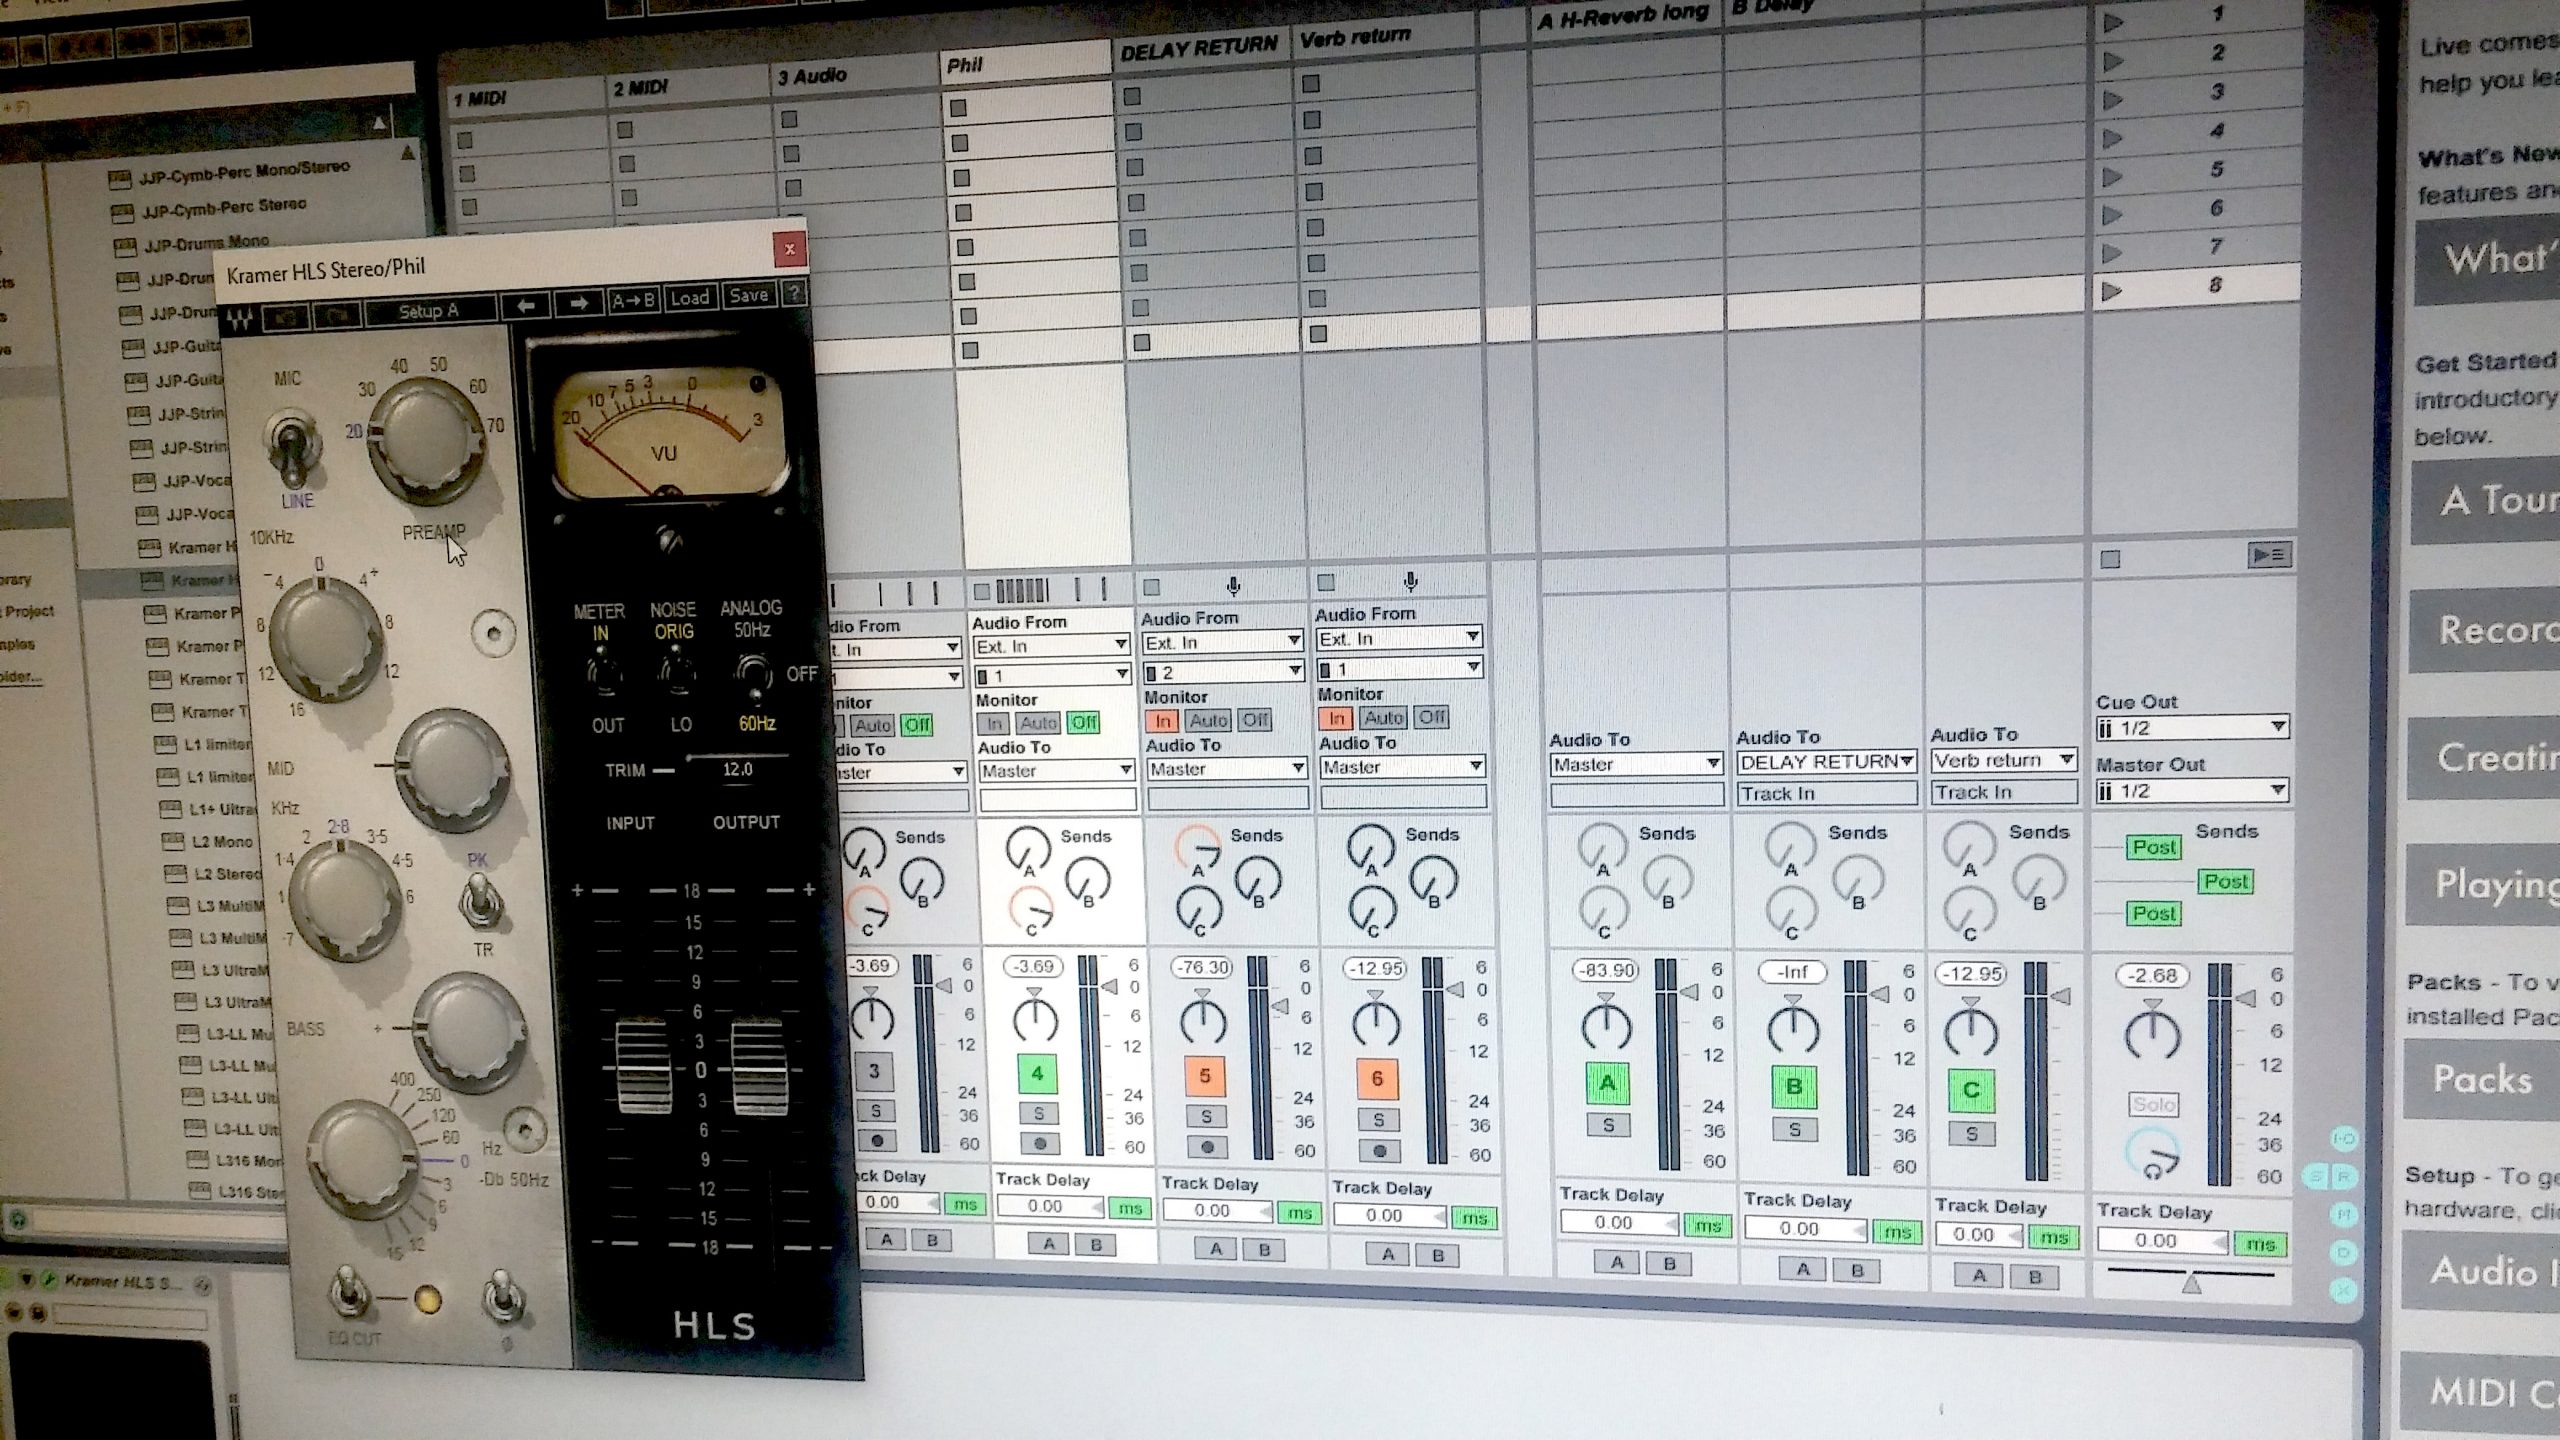
Task: Open DELAY RETURN Audio To dropdown
Action: tap(1826, 762)
